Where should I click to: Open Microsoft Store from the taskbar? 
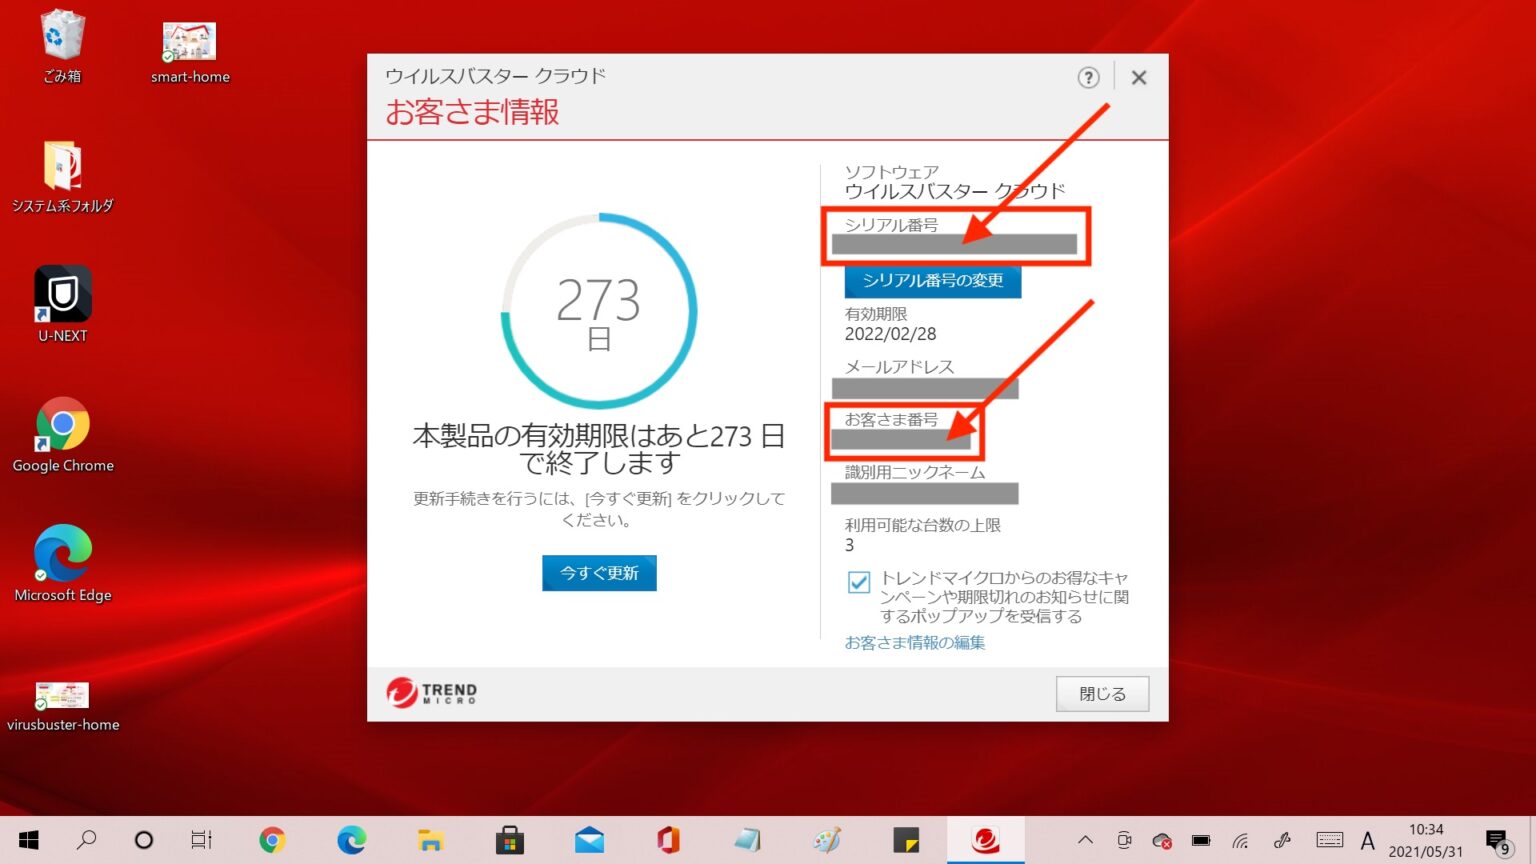coord(510,840)
